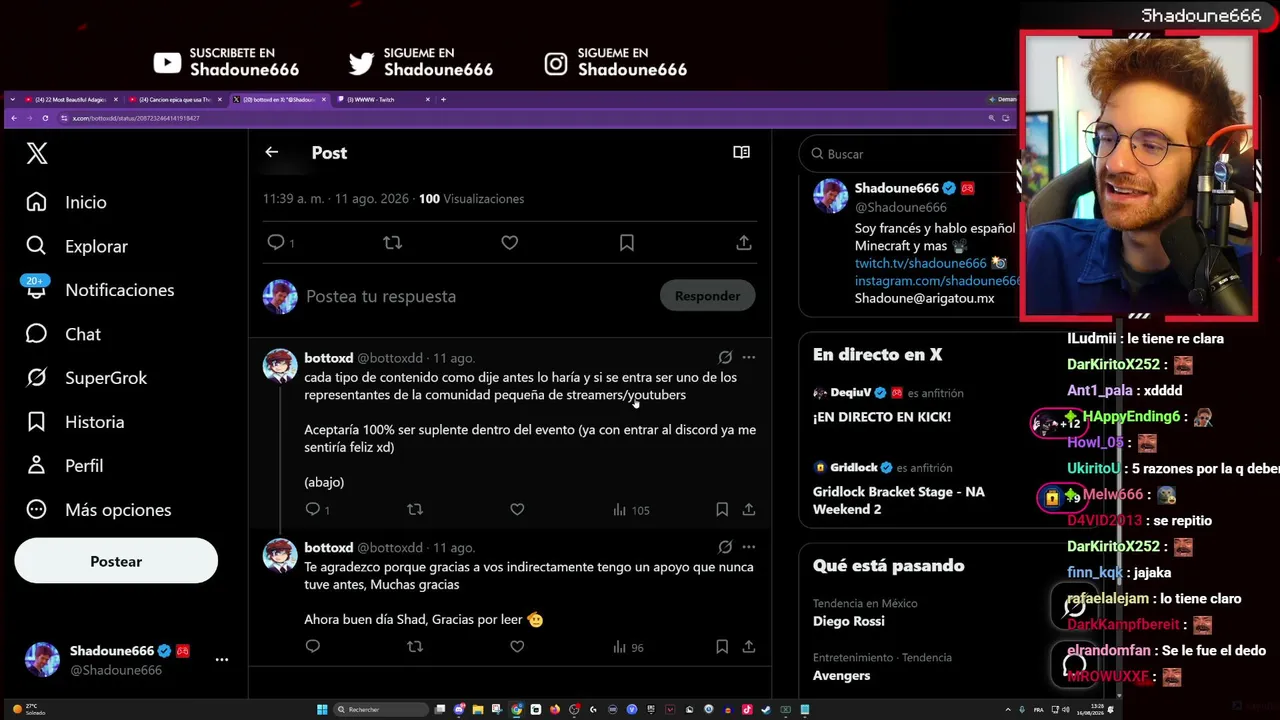Viewport: 1280px width, 720px height.
Task: Open the Diego Rossi trend
Action: [x=849, y=621]
